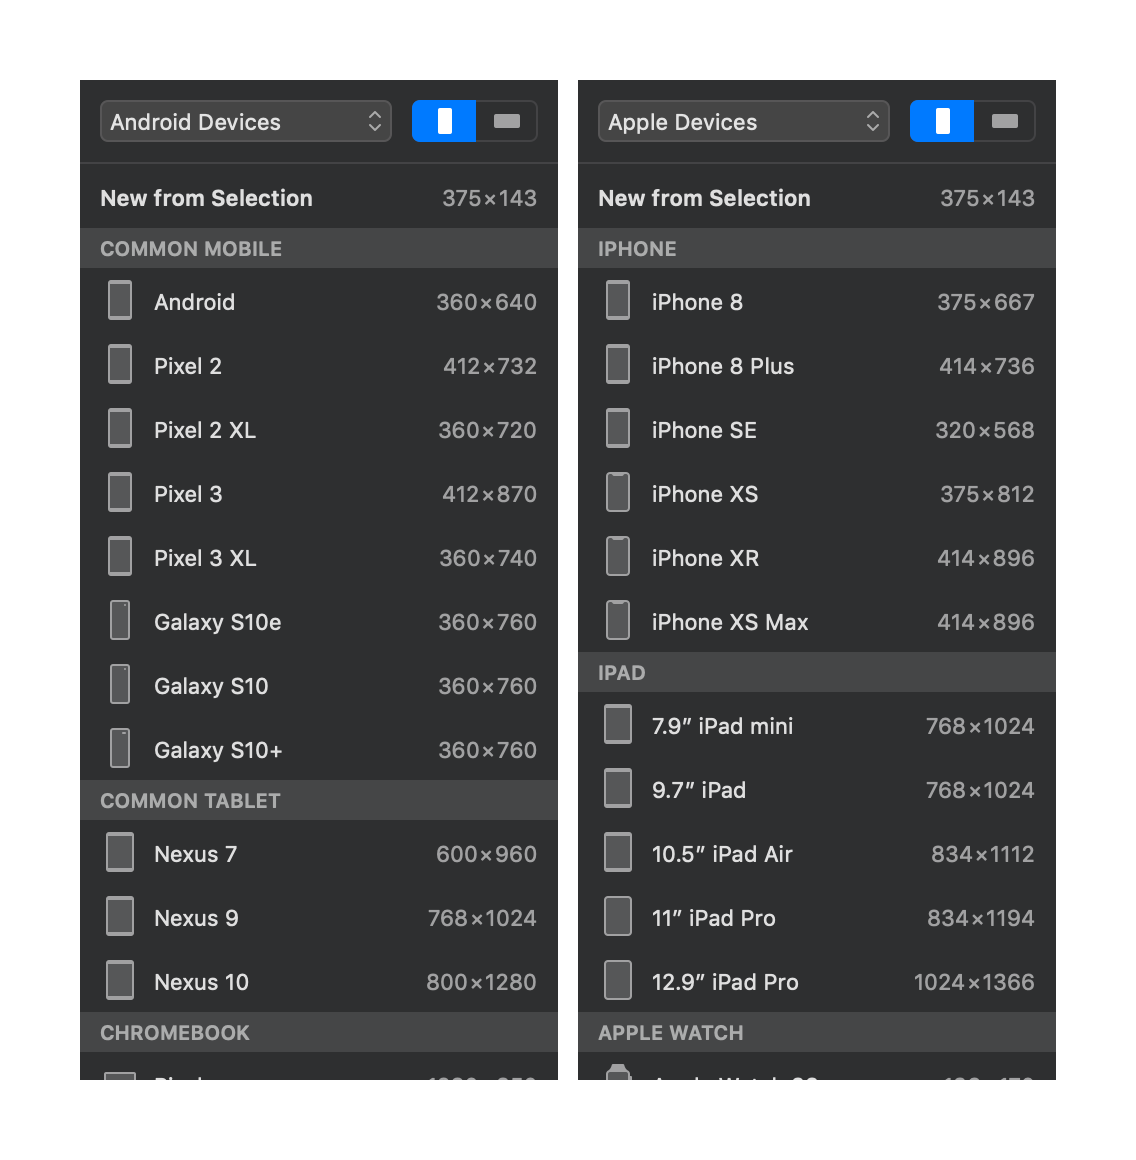
Task: Switch Android panel to landscape orientation
Action: point(507,121)
